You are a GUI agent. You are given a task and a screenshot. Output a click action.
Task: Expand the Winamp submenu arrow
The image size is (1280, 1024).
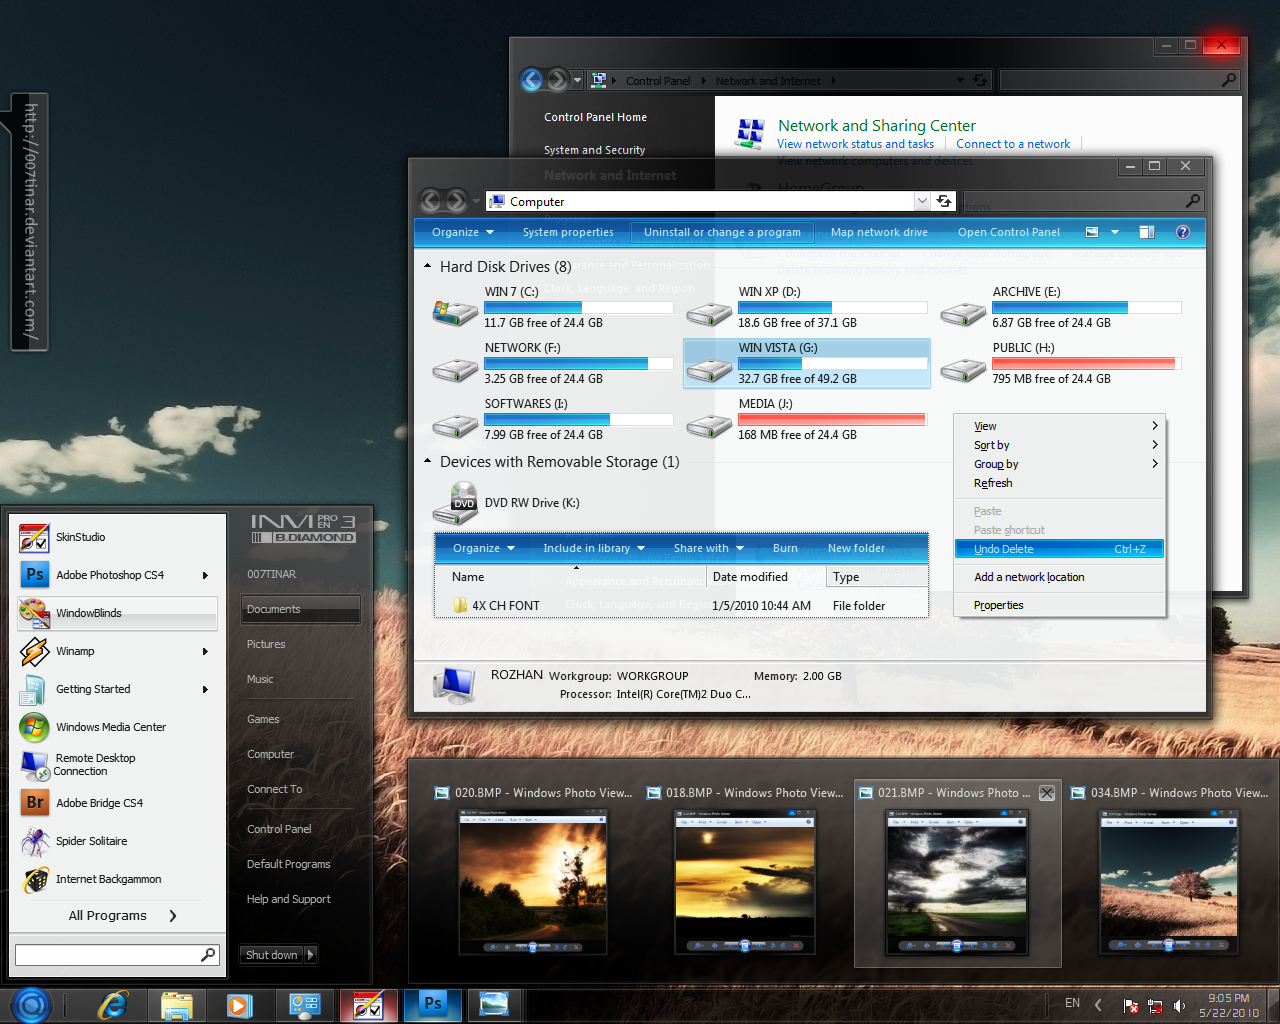tap(205, 651)
